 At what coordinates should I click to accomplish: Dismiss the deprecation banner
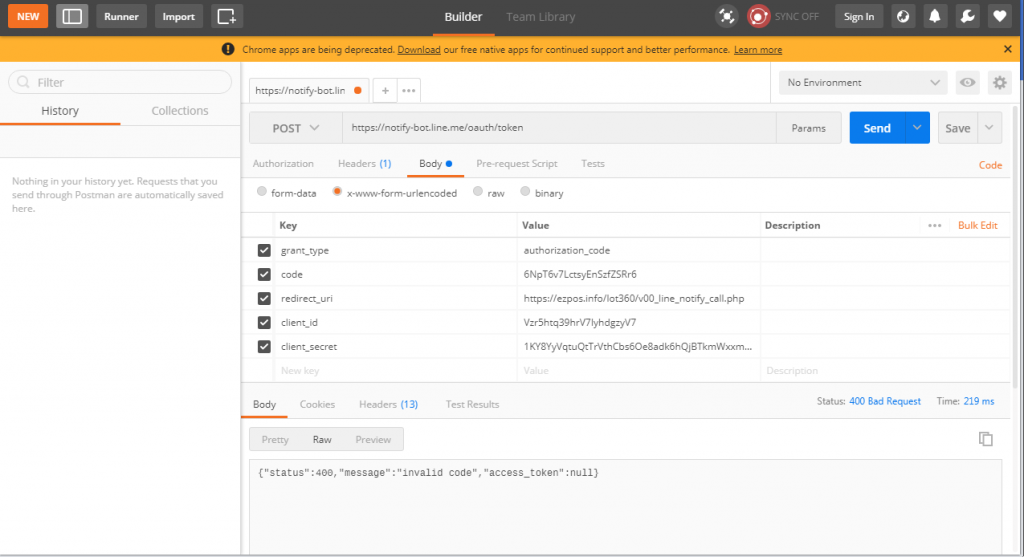(x=1008, y=49)
